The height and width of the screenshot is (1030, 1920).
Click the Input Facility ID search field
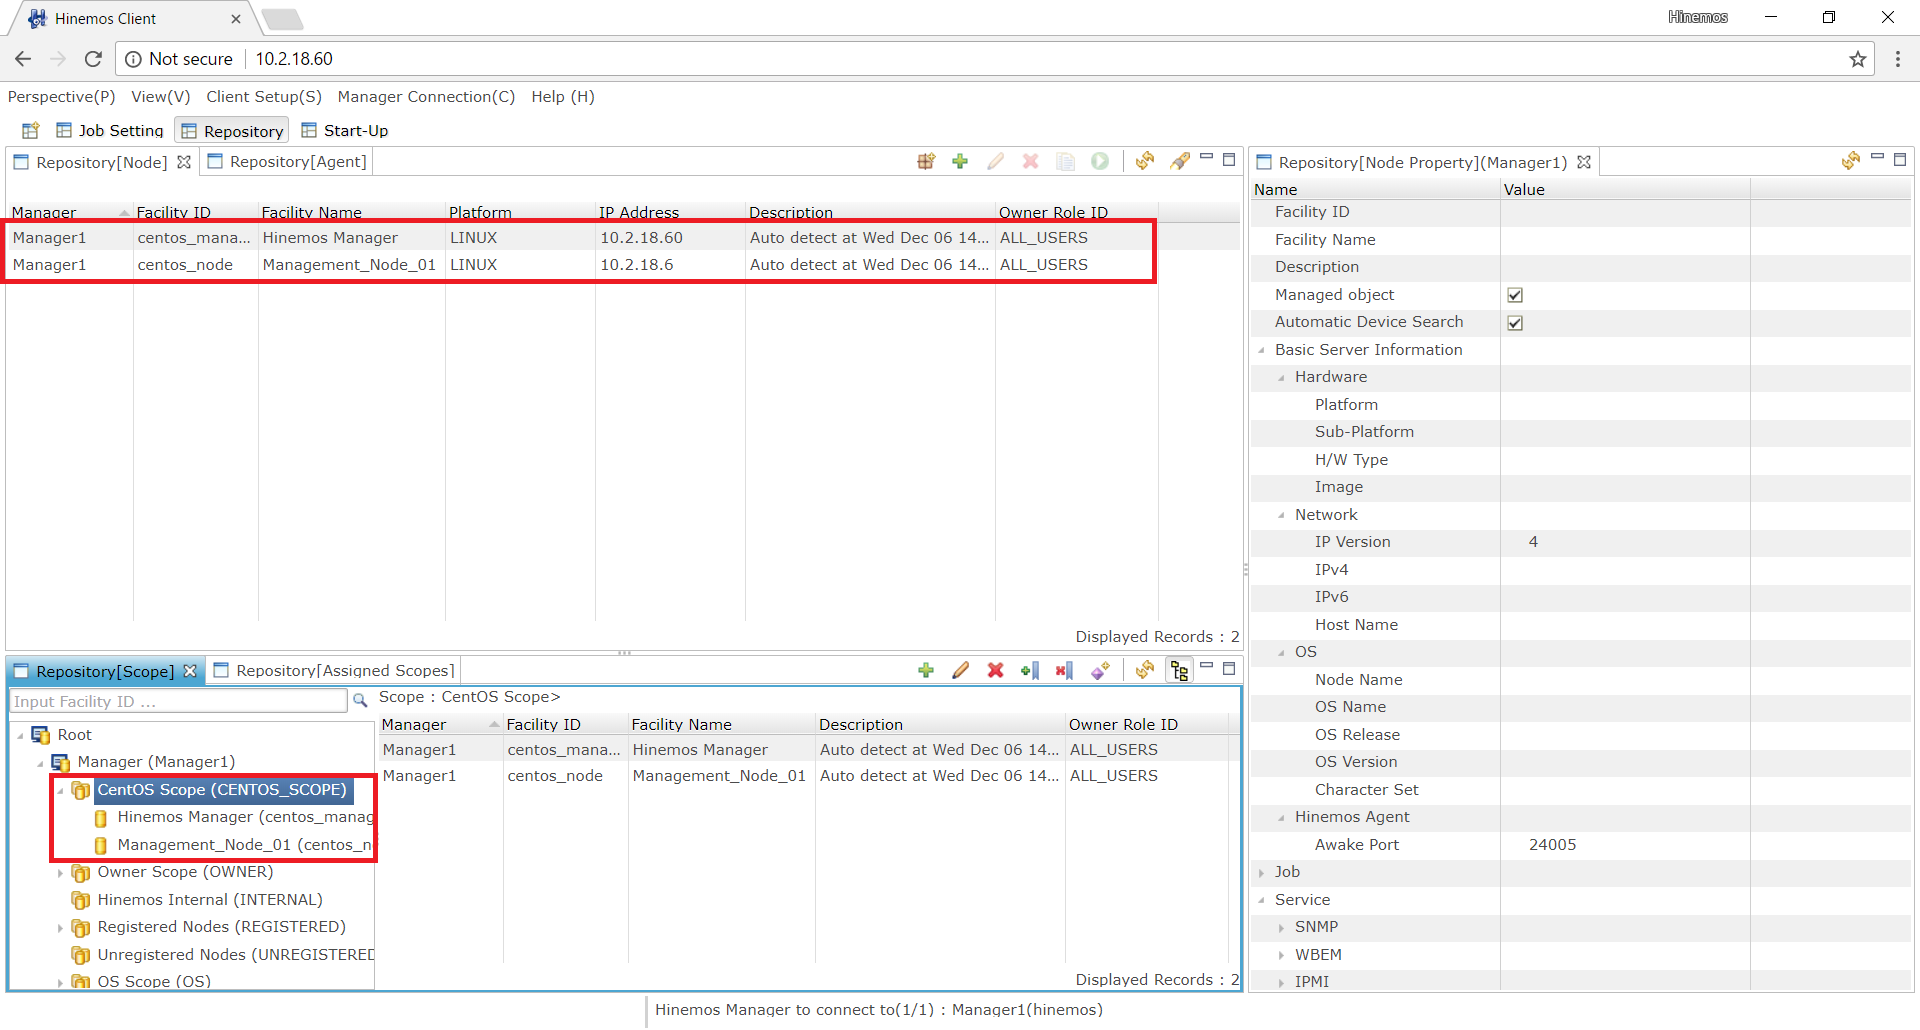click(x=178, y=701)
